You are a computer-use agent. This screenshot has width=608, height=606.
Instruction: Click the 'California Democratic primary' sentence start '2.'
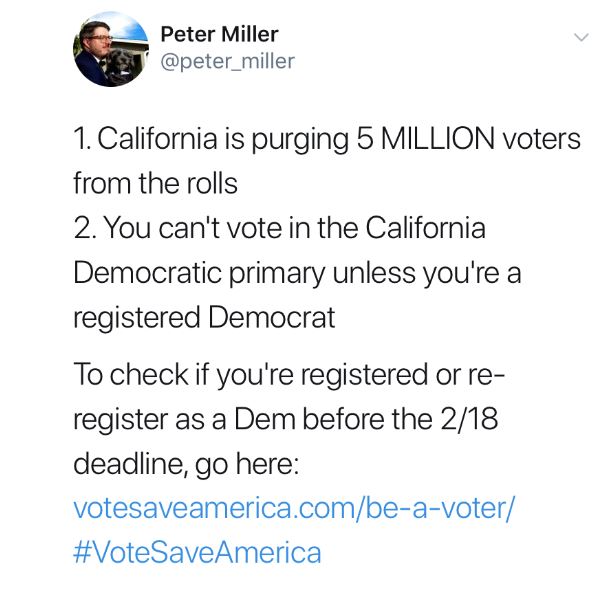(x=83, y=228)
